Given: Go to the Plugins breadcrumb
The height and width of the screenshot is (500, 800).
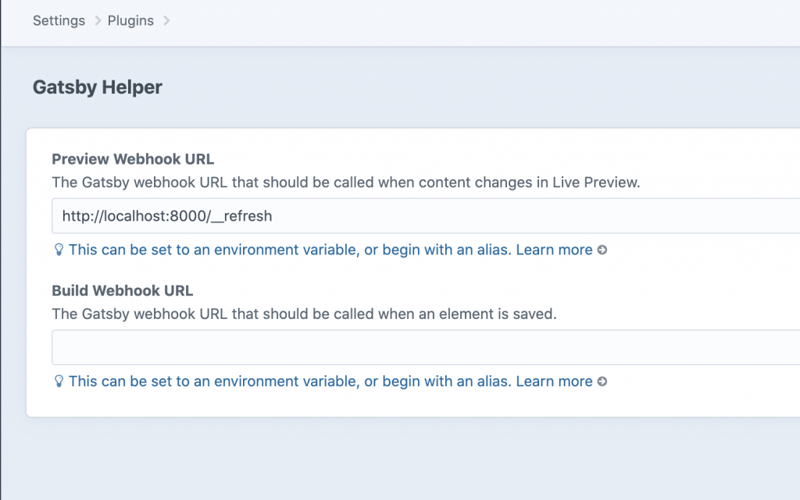Looking at the screenshot, I should click(130, 20).
